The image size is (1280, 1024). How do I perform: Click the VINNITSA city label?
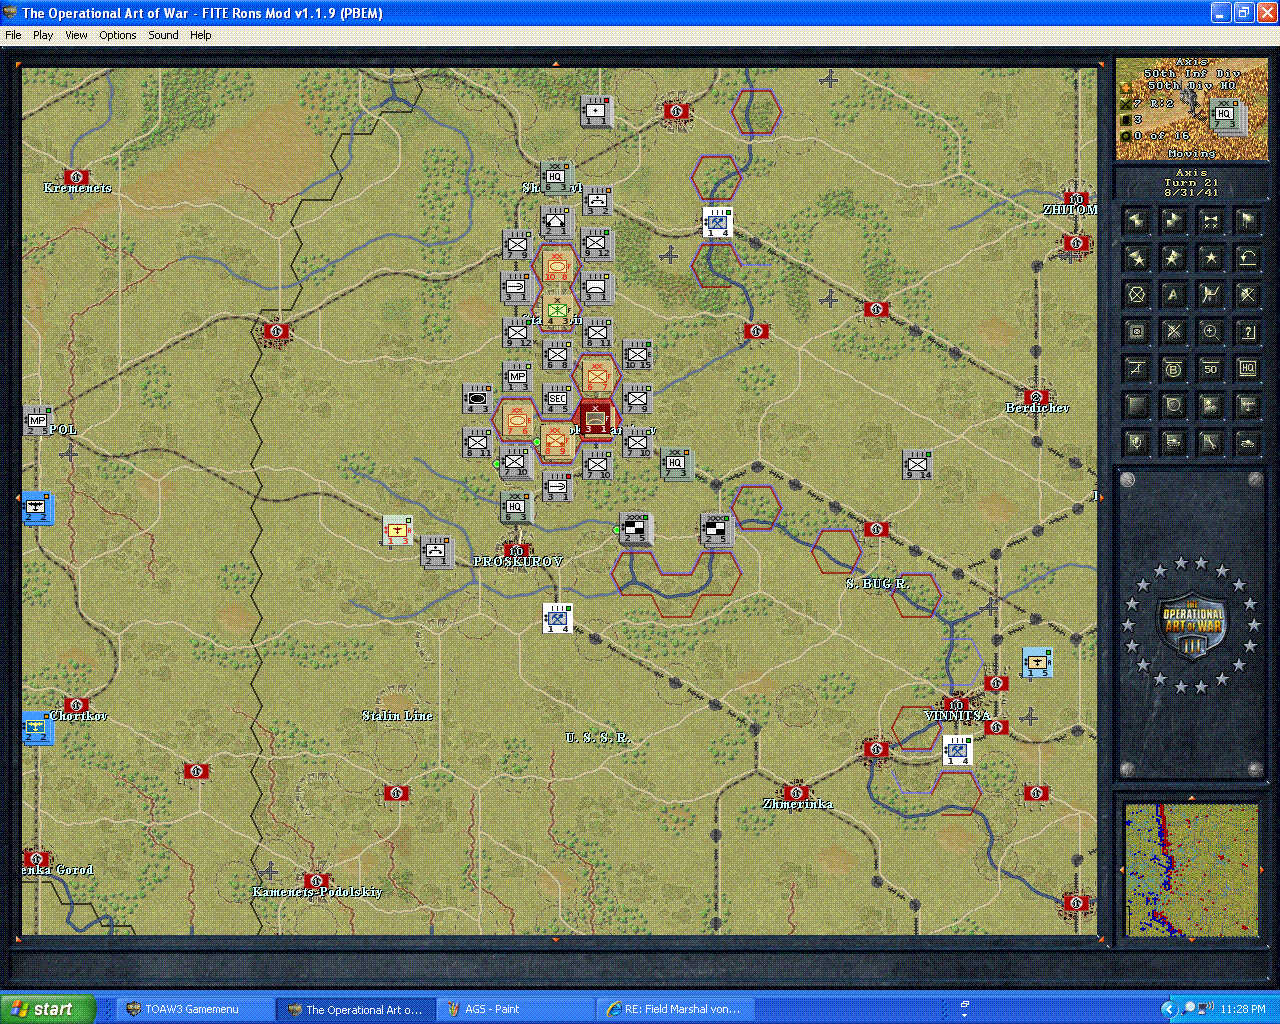coord(957,716)
